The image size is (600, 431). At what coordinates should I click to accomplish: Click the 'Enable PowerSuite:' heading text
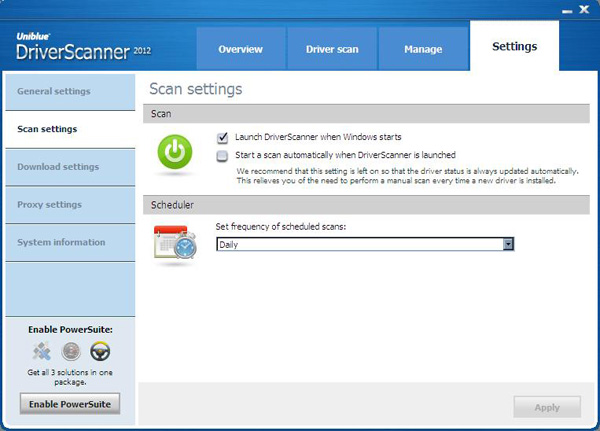click(70, 330)
